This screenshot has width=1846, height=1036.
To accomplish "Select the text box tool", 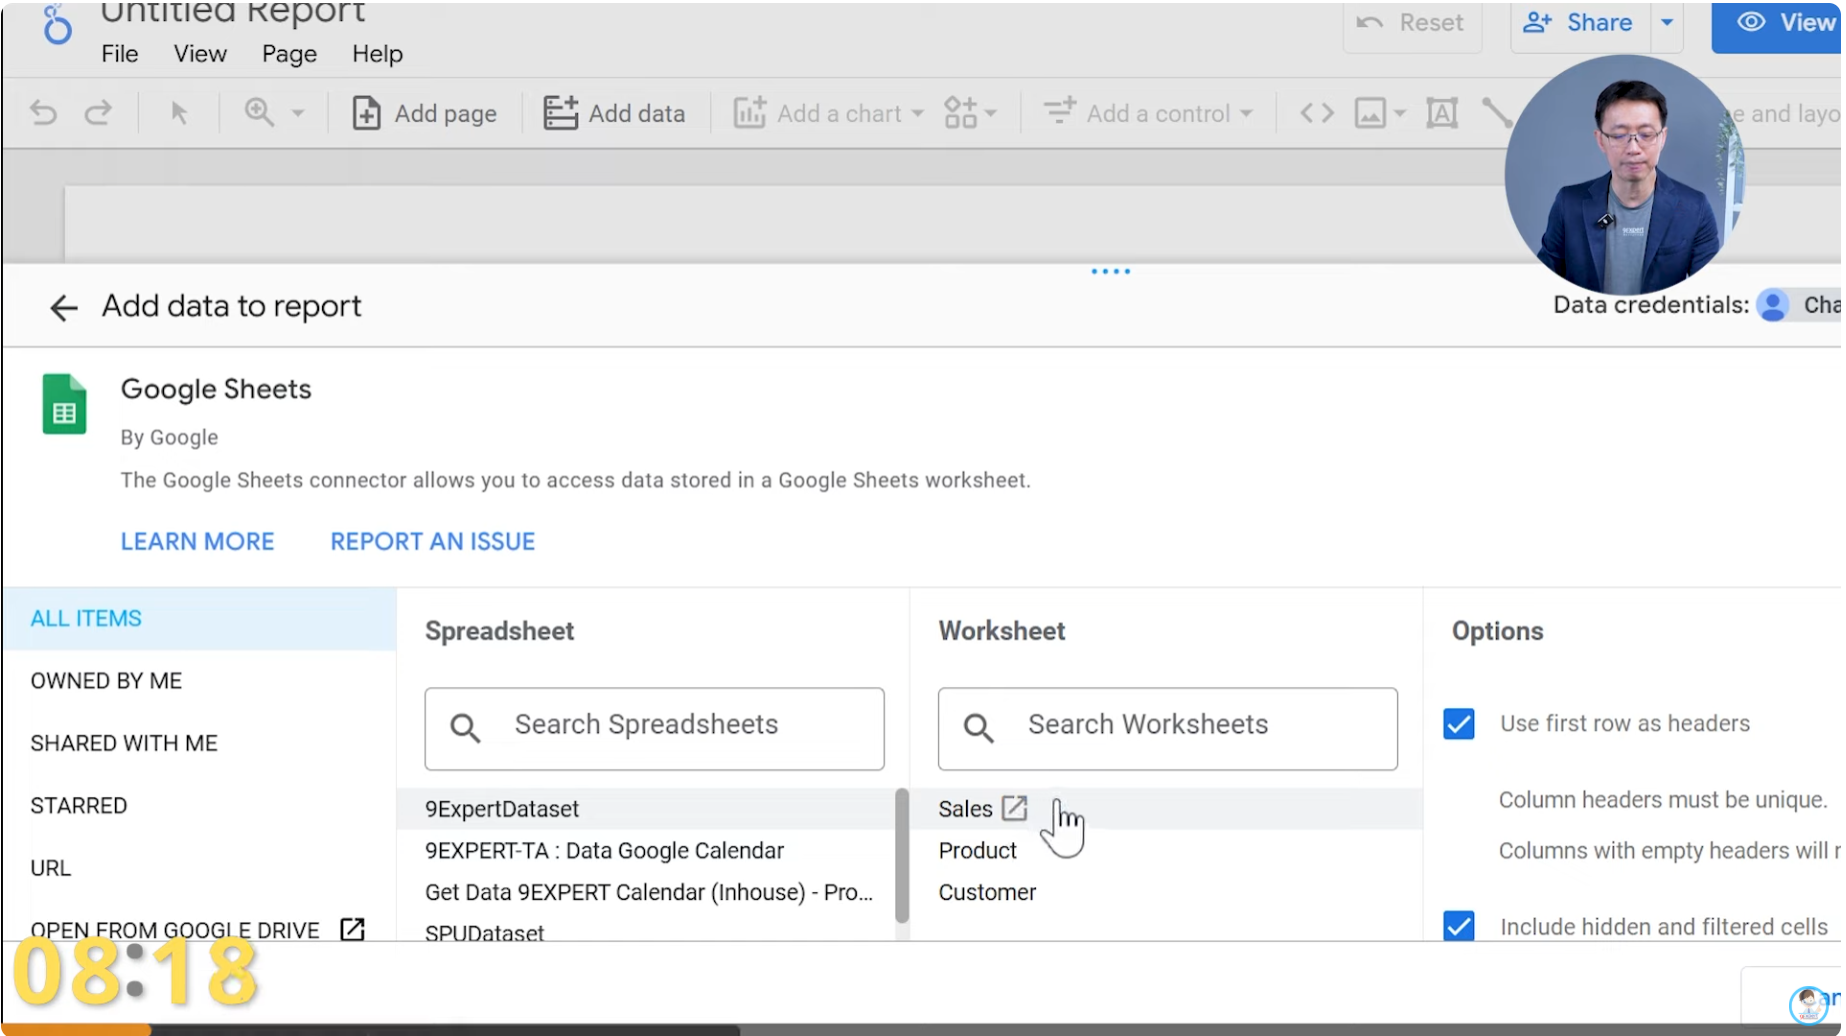I will click(x=1441, y=113).
